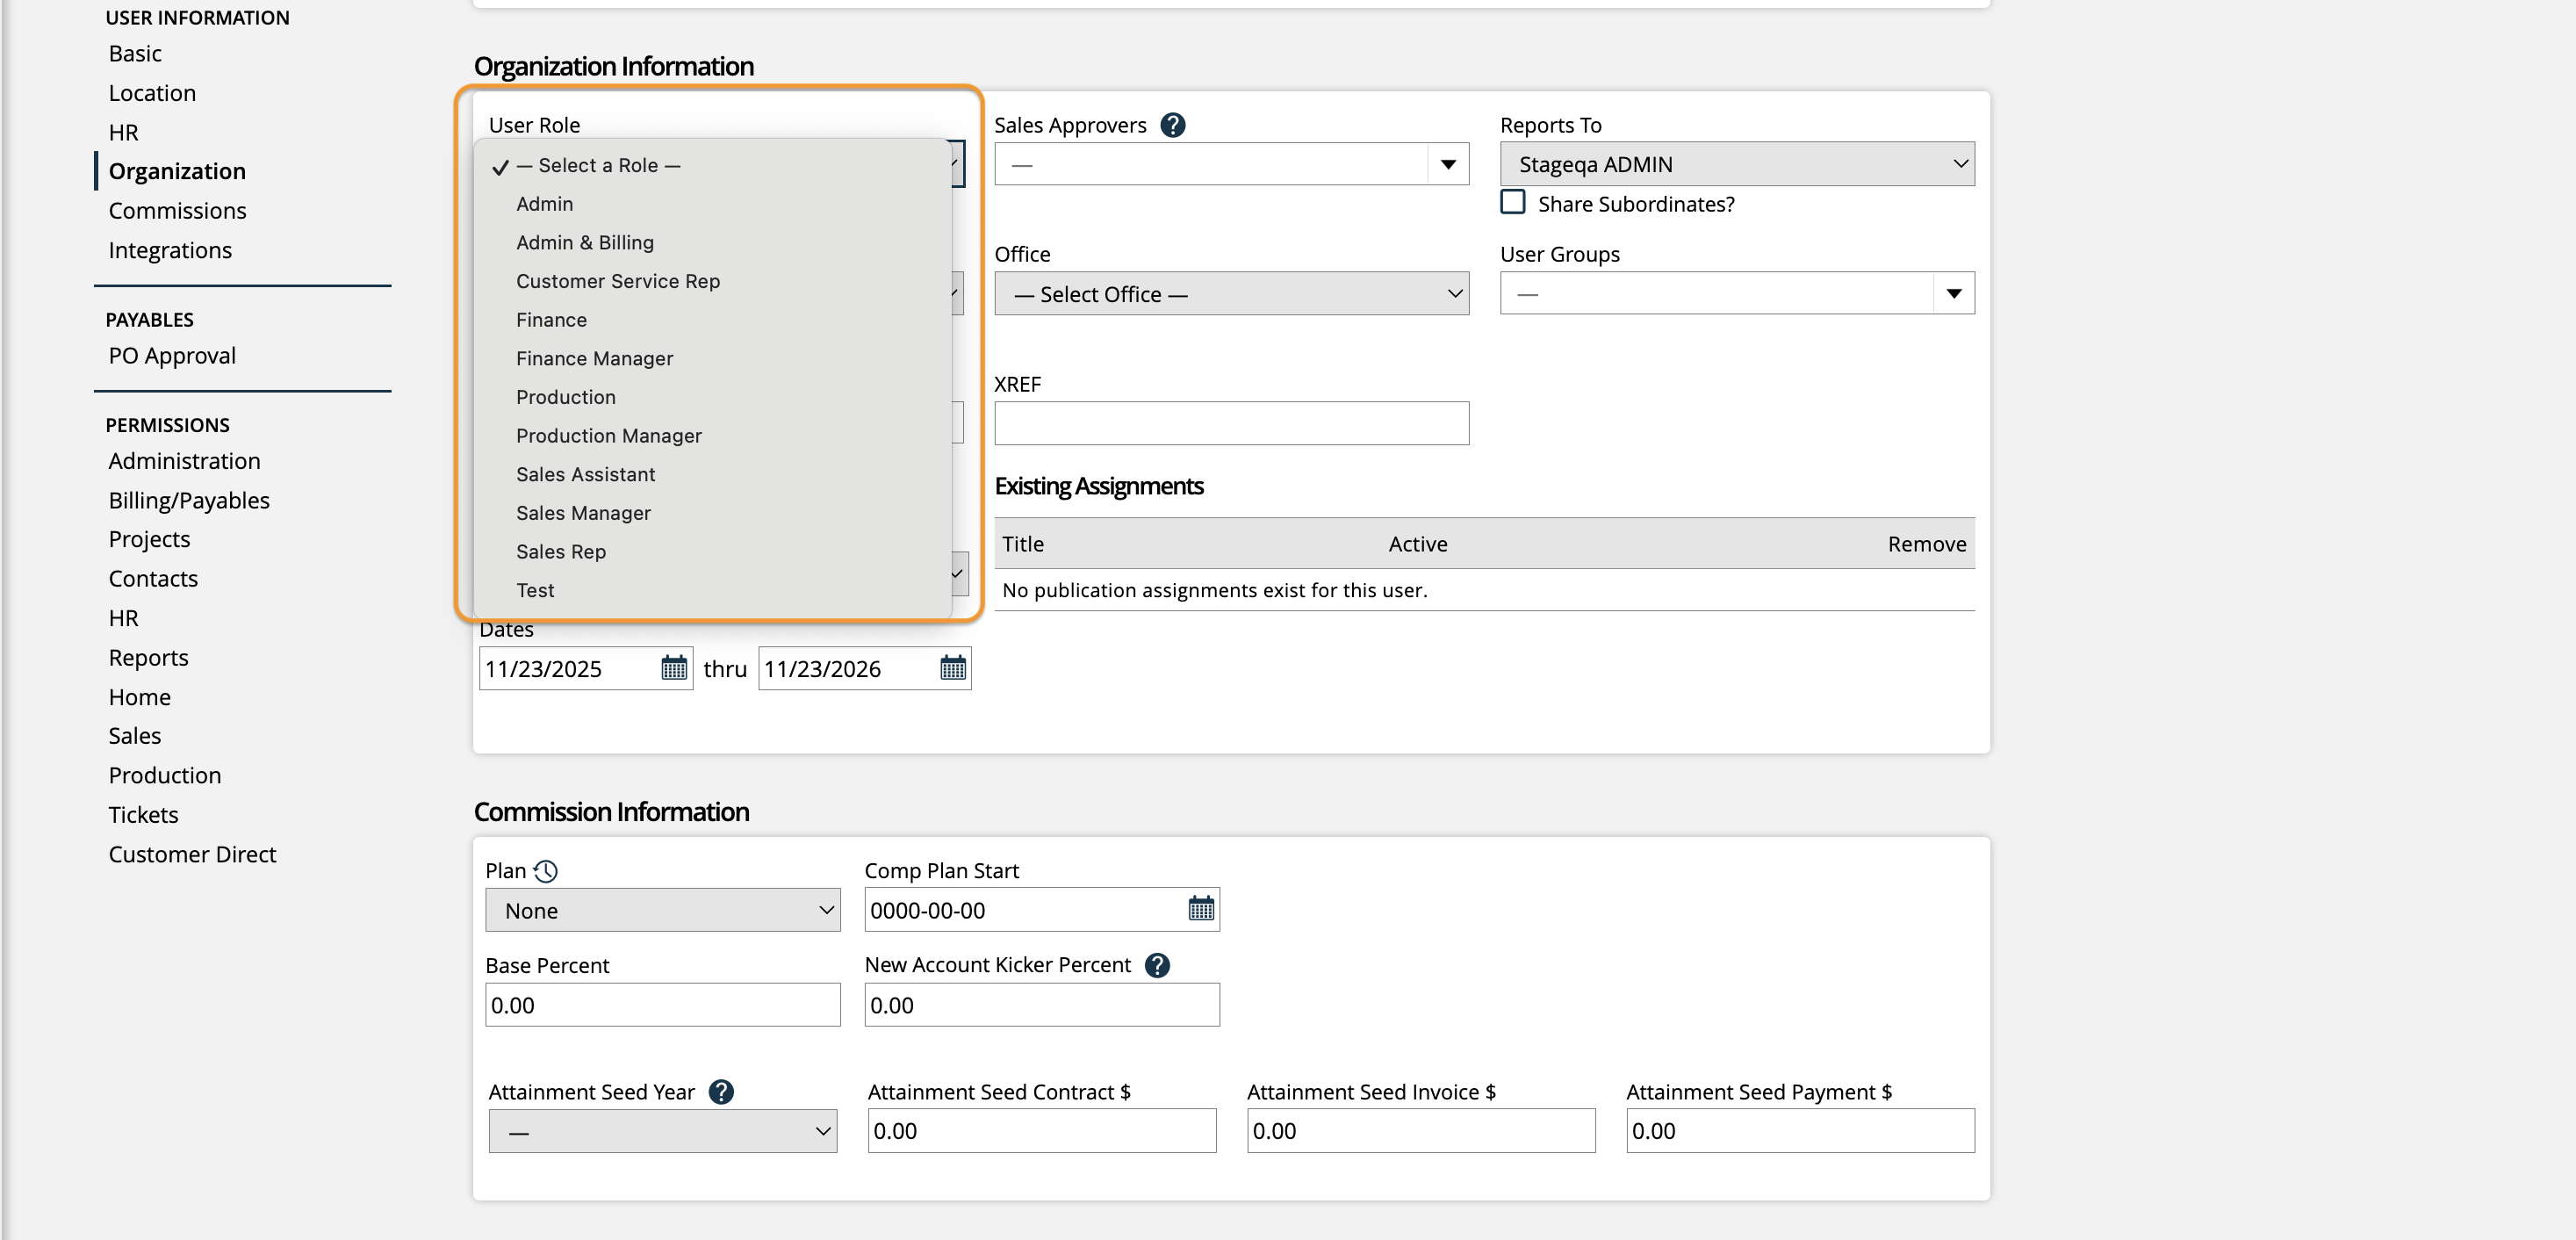This screenshot has width=2576, height=1240.
Task: Expand User Groups dropdown arrow
Action: (1953, 294)
